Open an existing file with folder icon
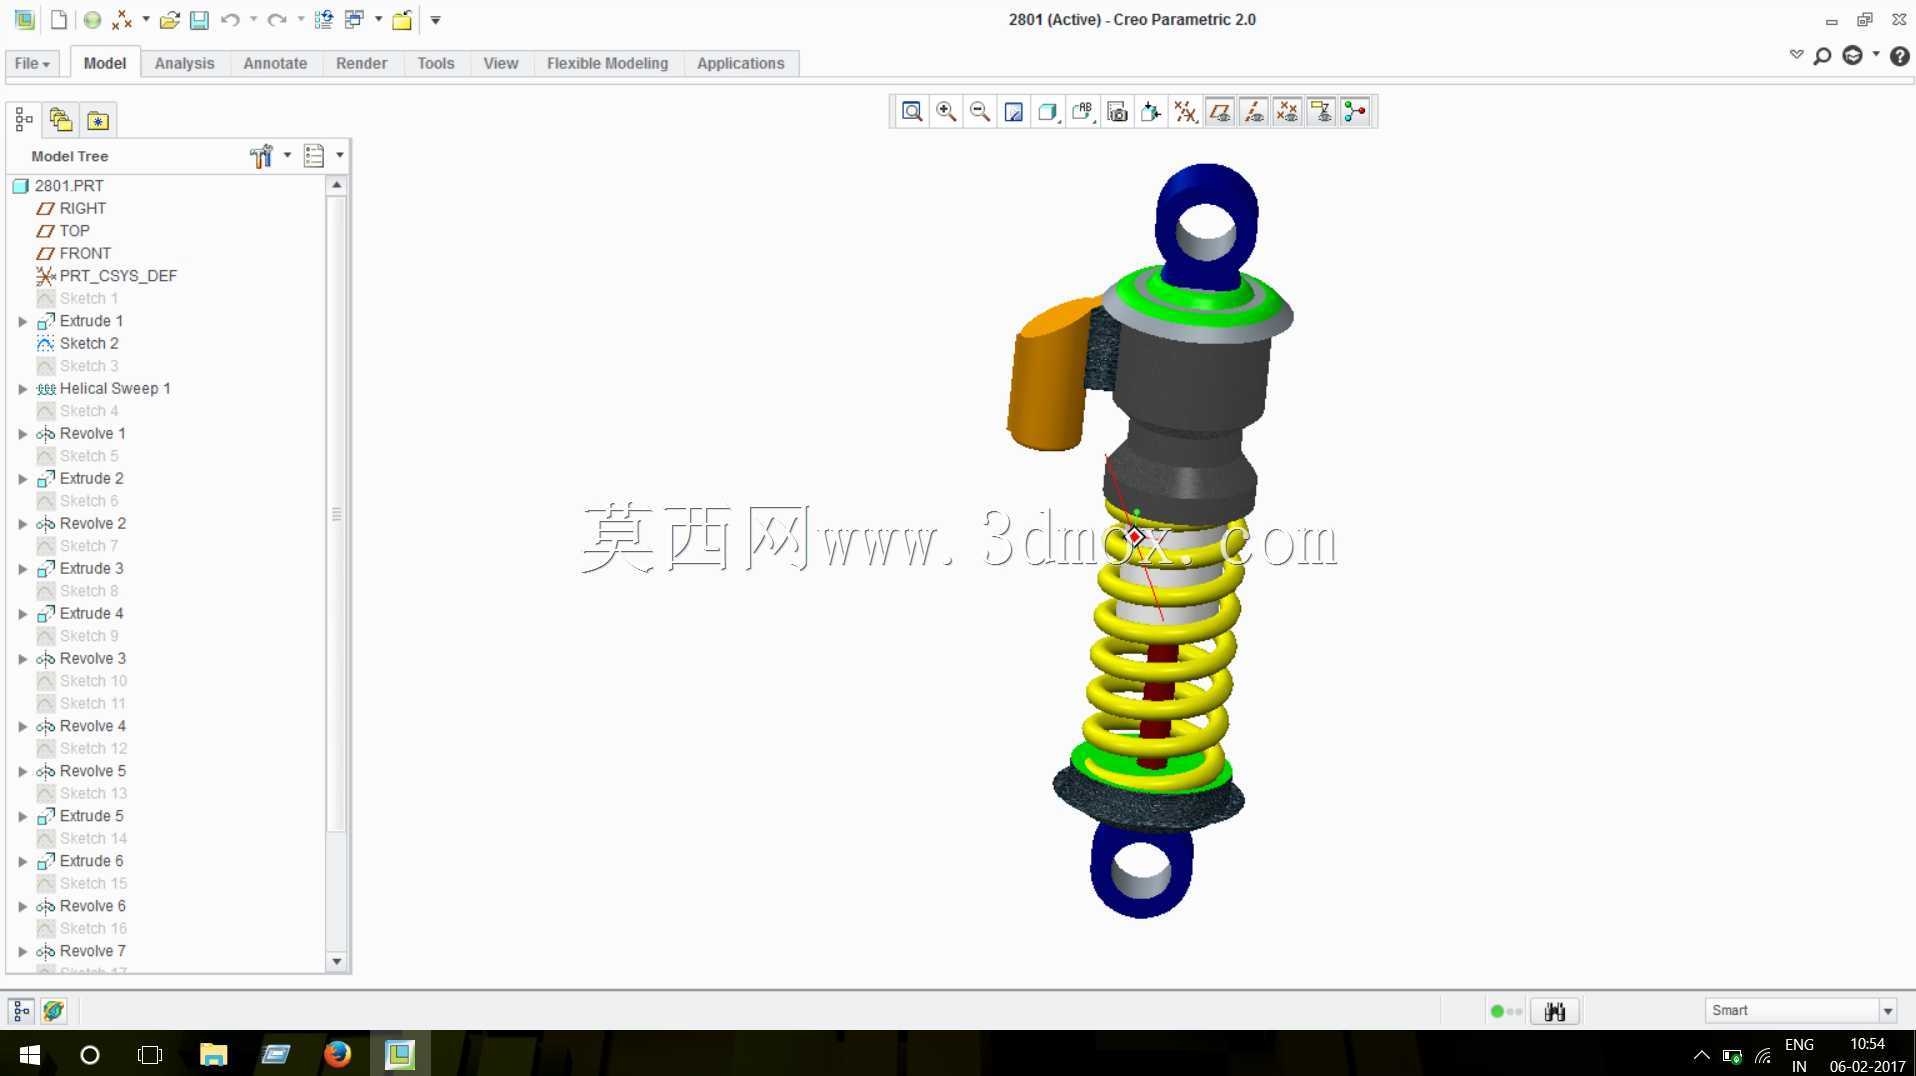Screen dimensions: 1916x1076 click(169, 19)
